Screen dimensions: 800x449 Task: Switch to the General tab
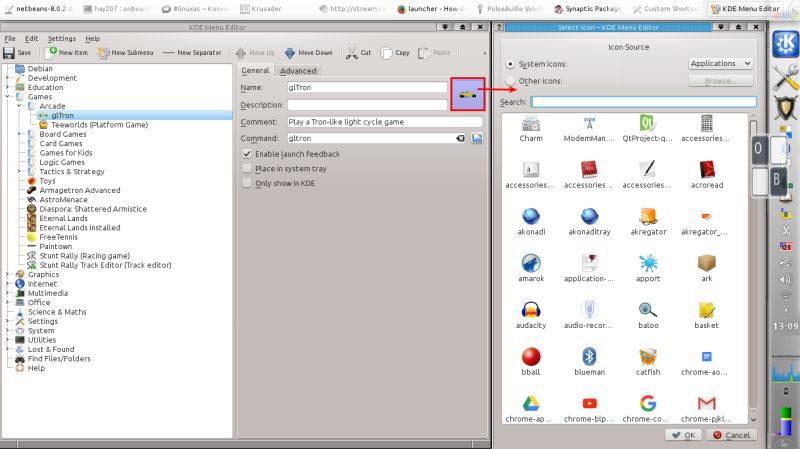click(255, 70)
